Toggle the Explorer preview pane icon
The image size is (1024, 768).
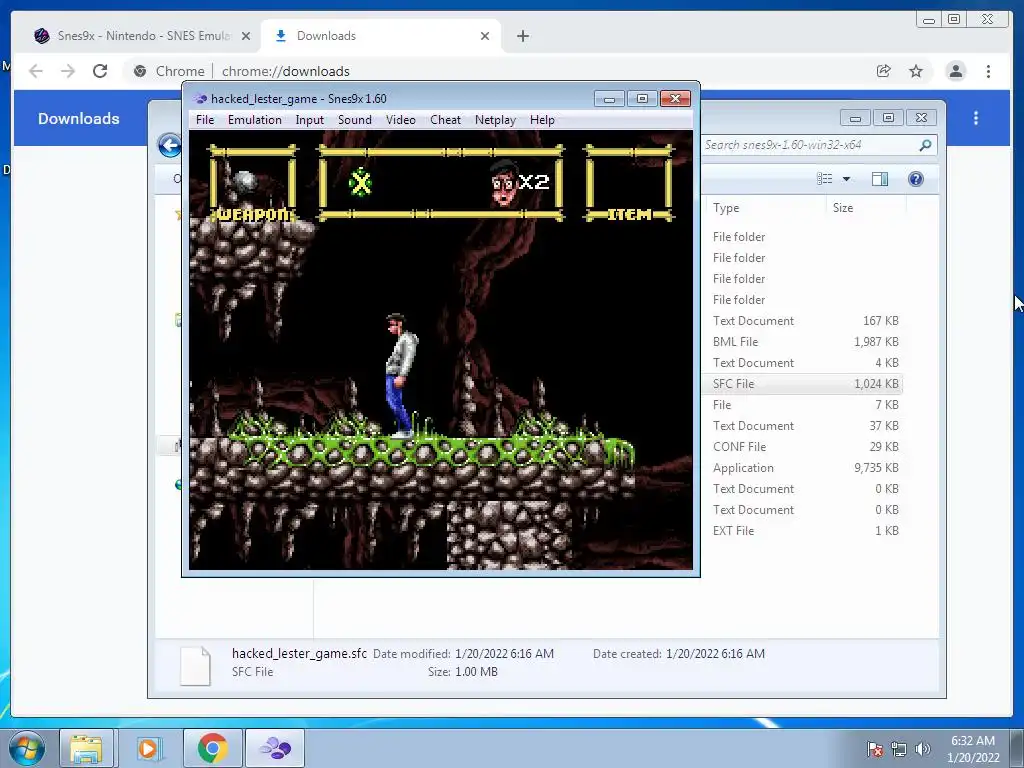pyautogui.click(x=880, y=179)
